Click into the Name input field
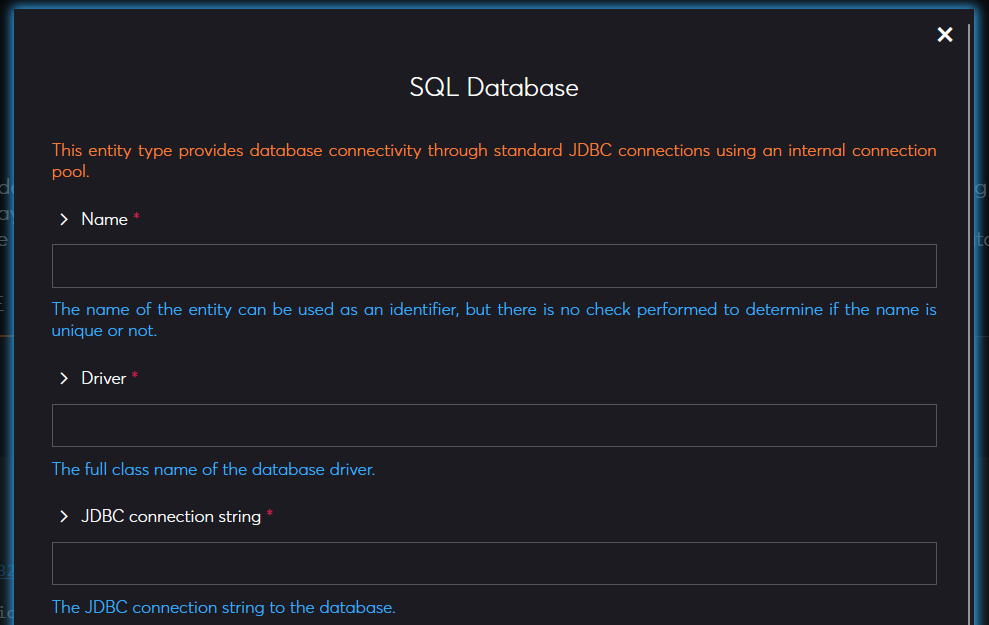 click(494, 266)
